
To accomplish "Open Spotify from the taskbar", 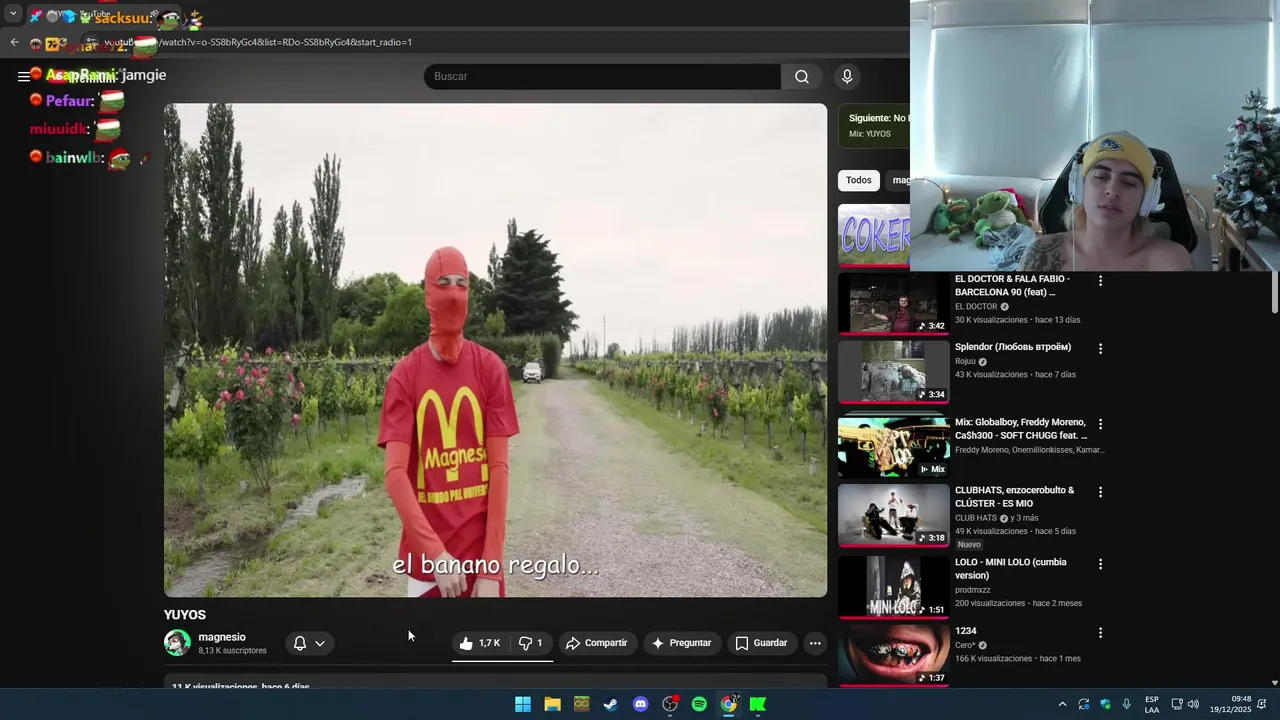I will coord(699,704).
